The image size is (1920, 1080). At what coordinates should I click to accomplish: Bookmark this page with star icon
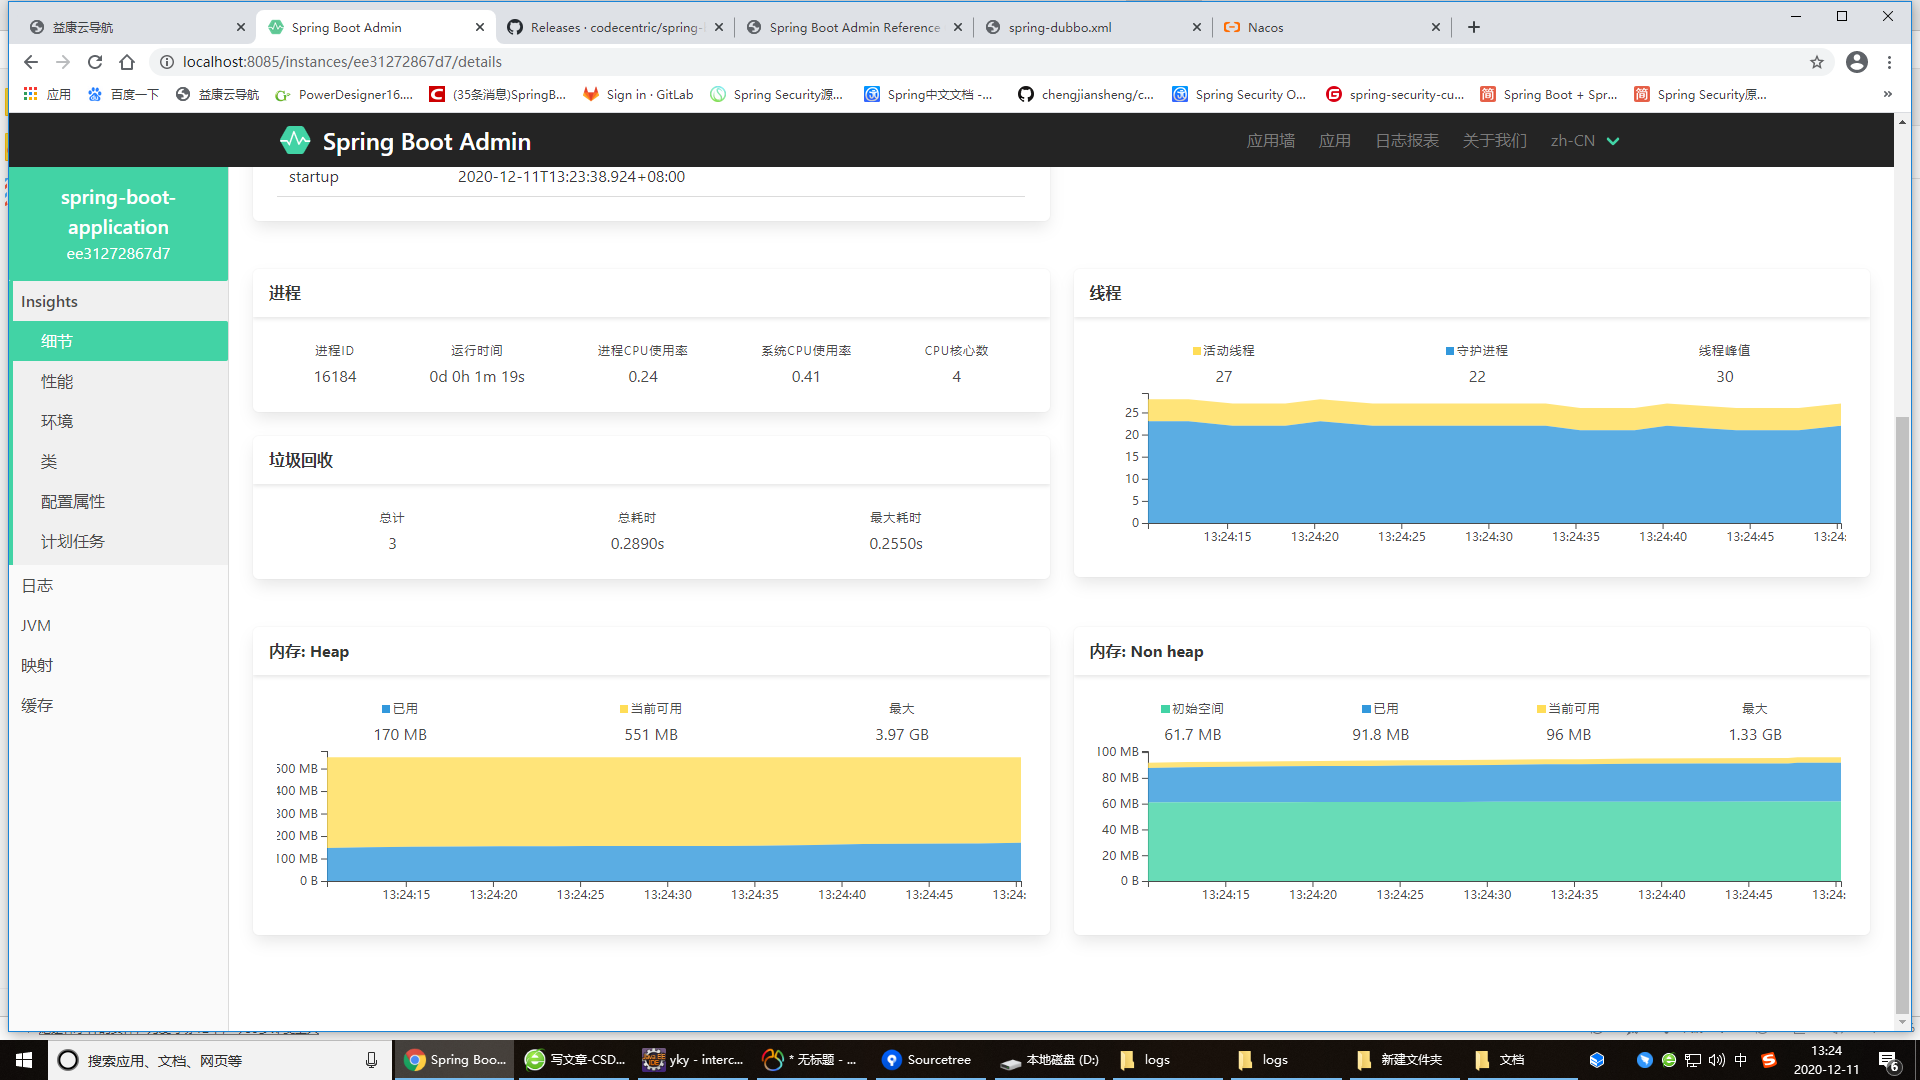[1817, 62]
